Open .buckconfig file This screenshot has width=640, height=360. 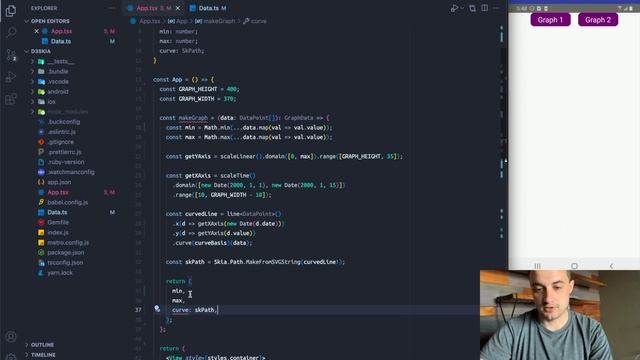point(64,122)
